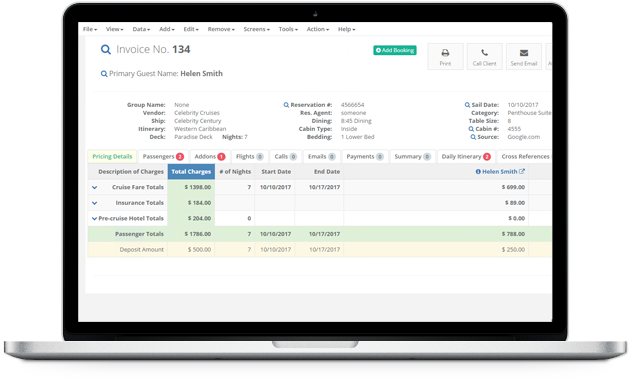Screen dimensions: 632x378
Task: Switch to the Calls tab
Action: [x=285, y=156]
